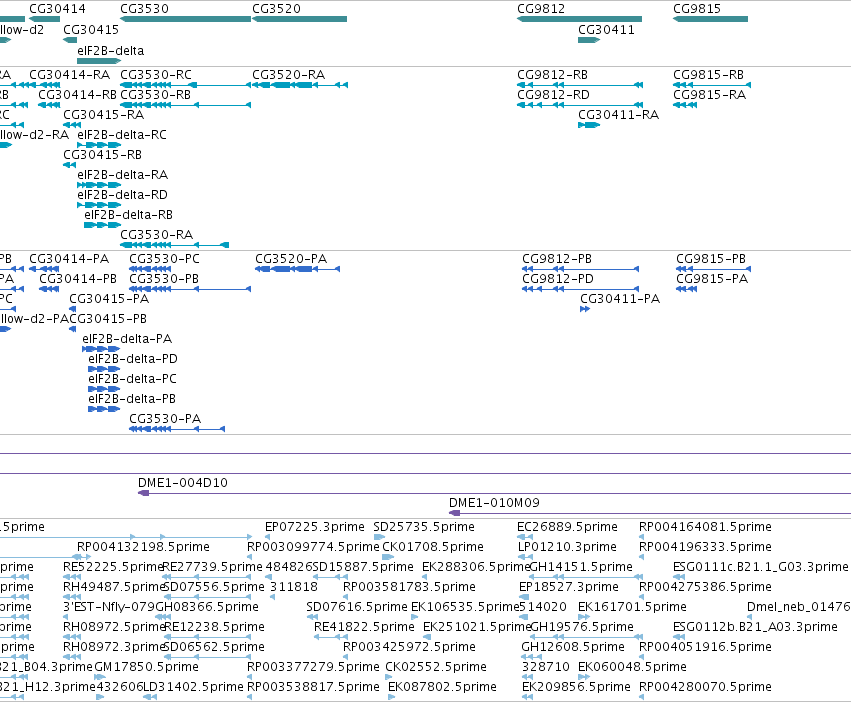Click protein CG3530-PC

click(x=164, y=259)
